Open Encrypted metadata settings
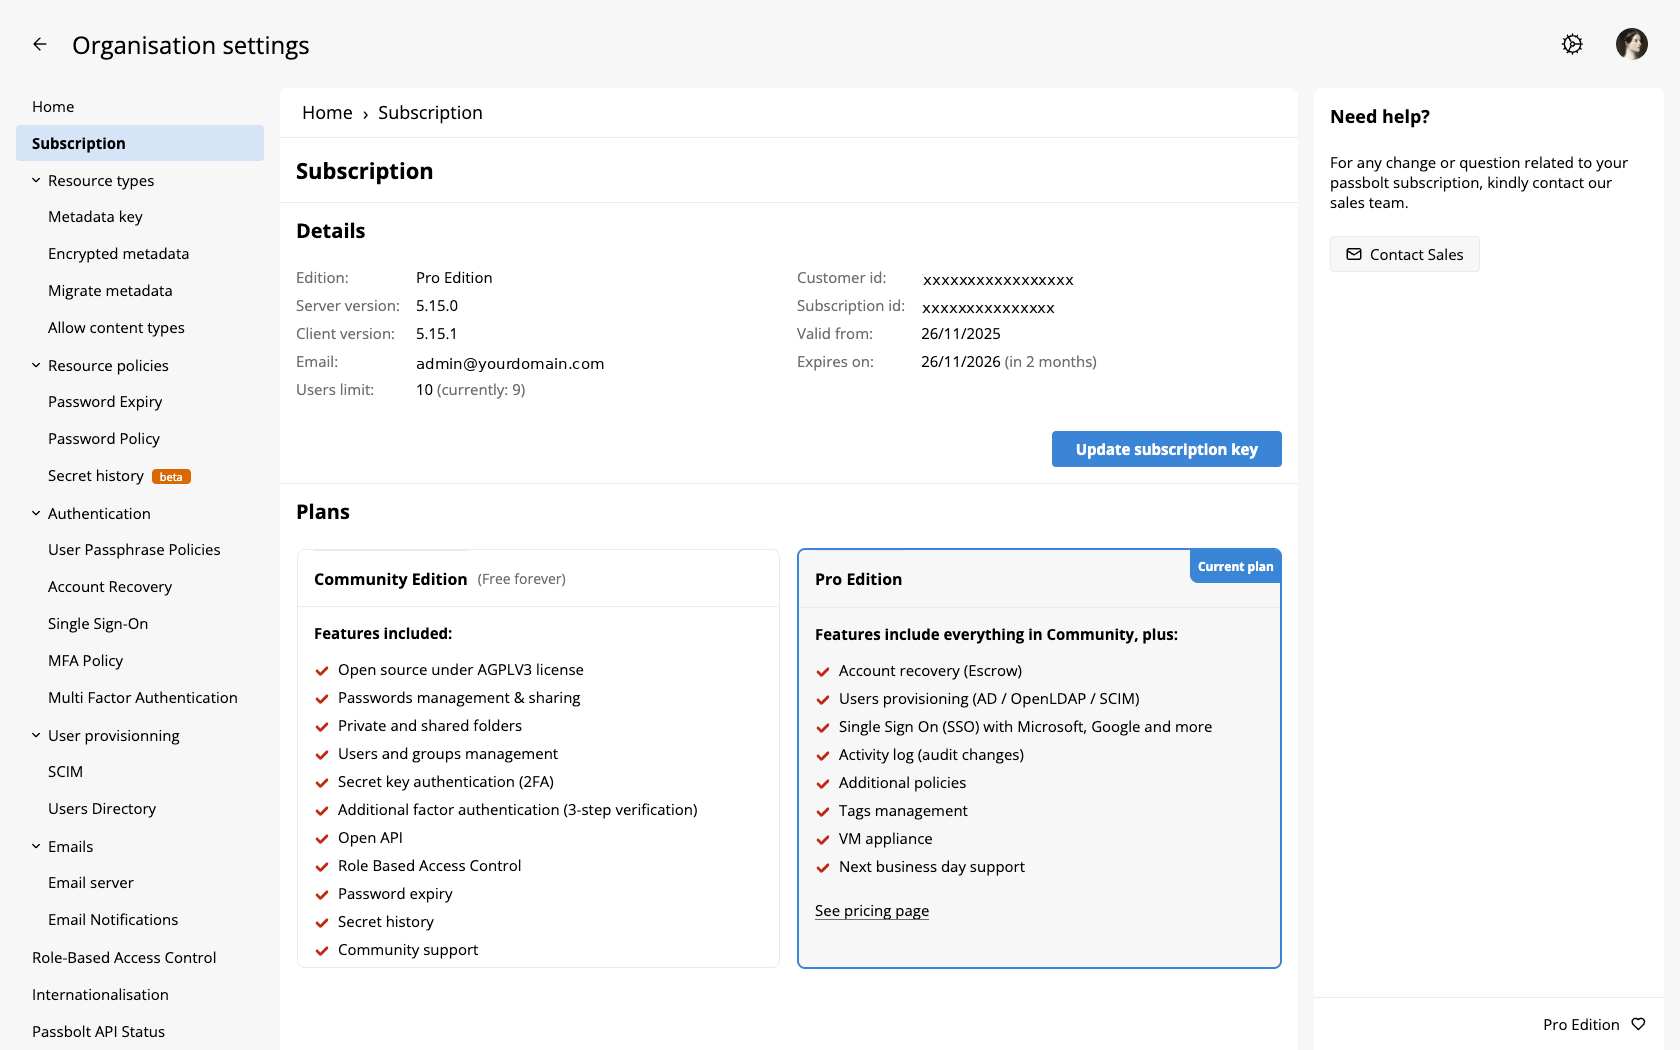The width and height of the screenshot is (1680, 1050). coord(118,254)
